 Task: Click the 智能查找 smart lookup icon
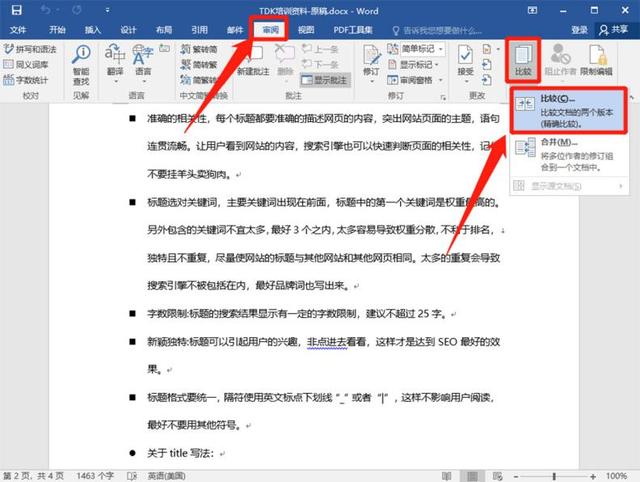pyautogui.click(x=81, y=65)
